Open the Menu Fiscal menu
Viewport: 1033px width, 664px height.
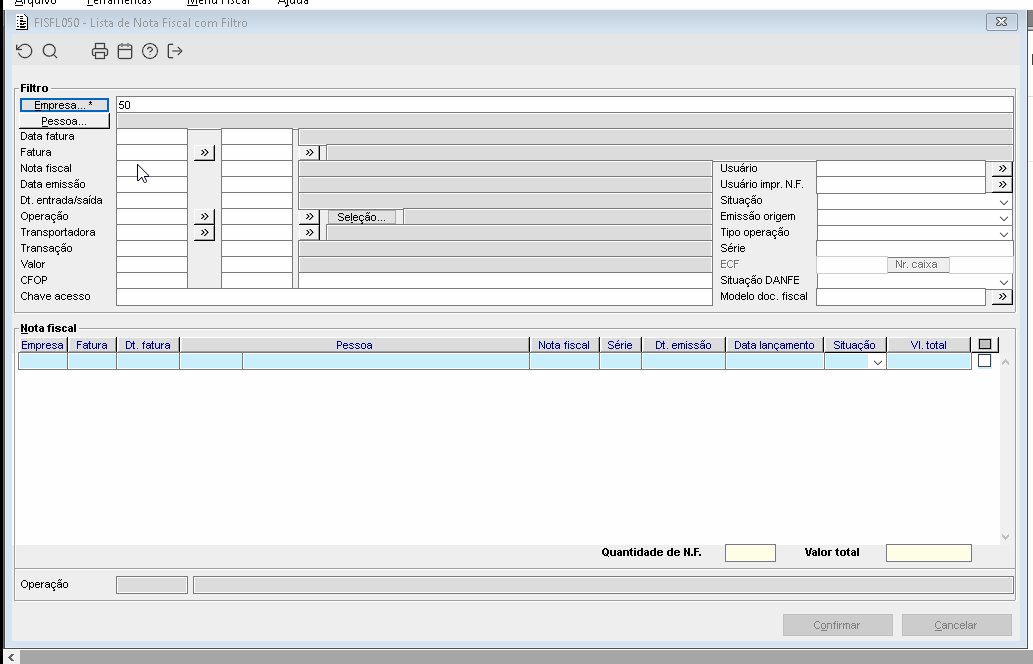(x=218, y=2)
